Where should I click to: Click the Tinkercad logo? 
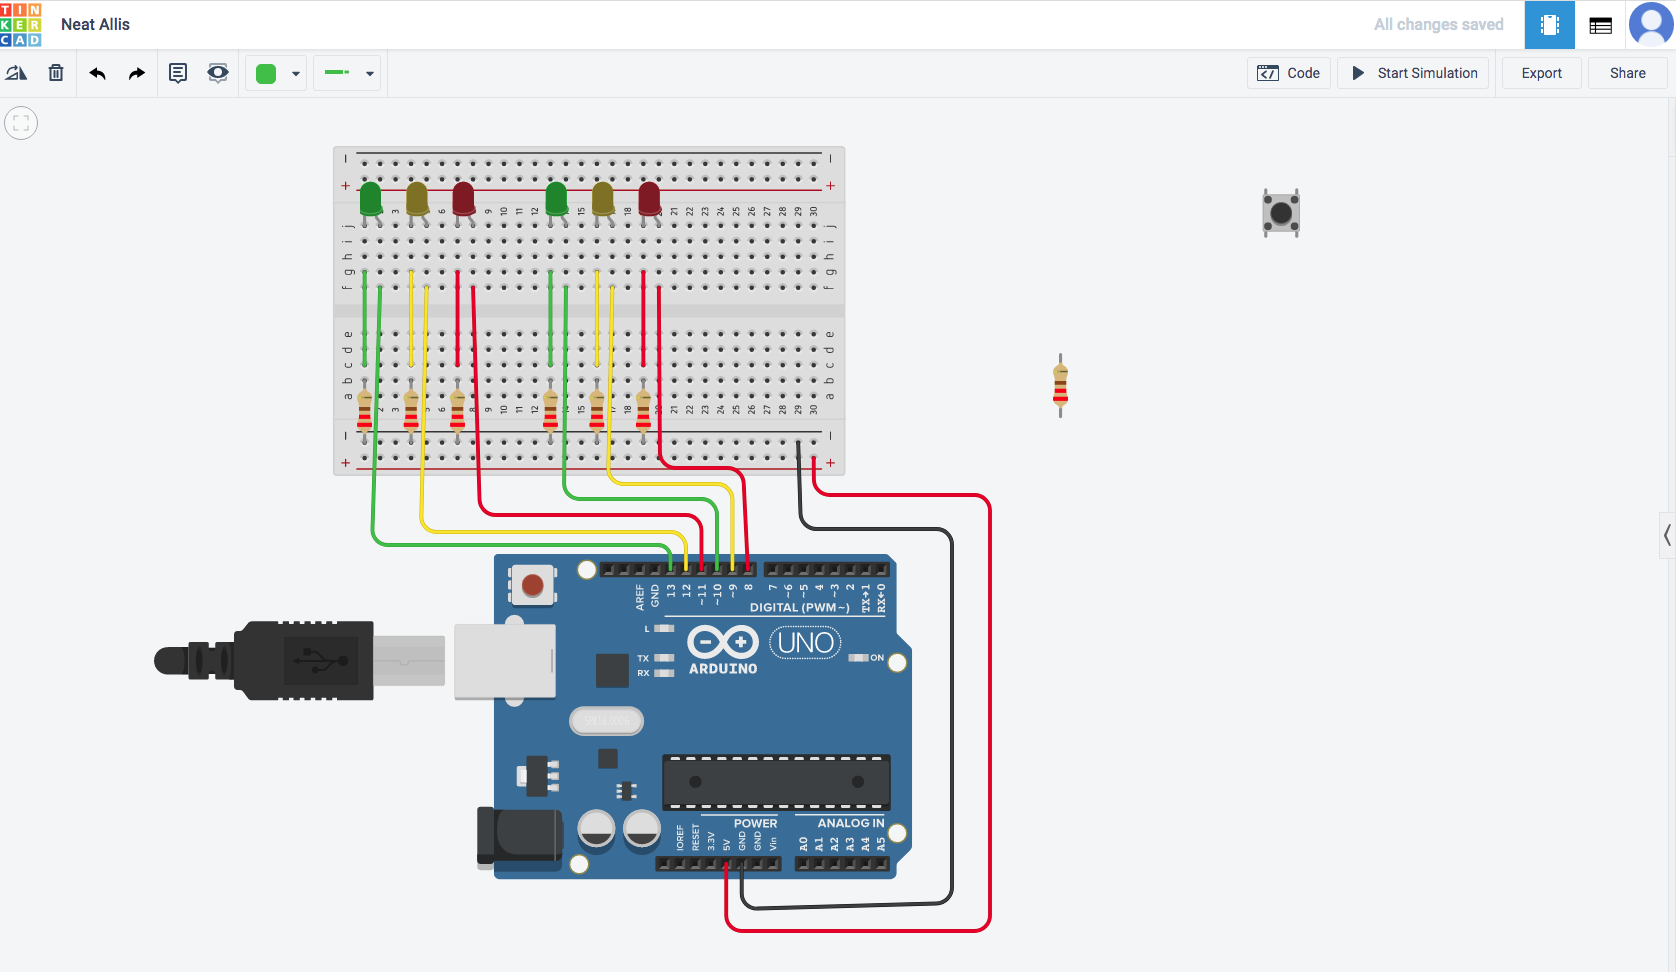21,23
